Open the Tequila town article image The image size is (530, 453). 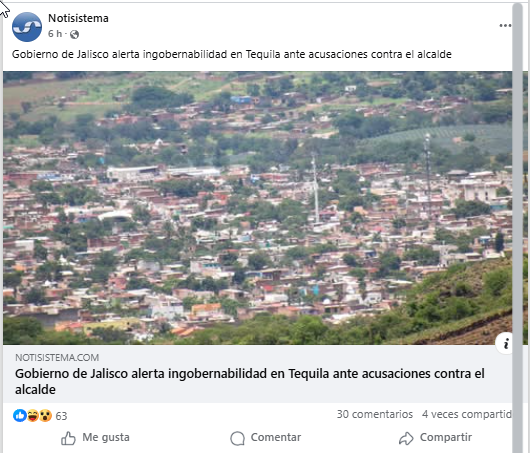[258, 208]
